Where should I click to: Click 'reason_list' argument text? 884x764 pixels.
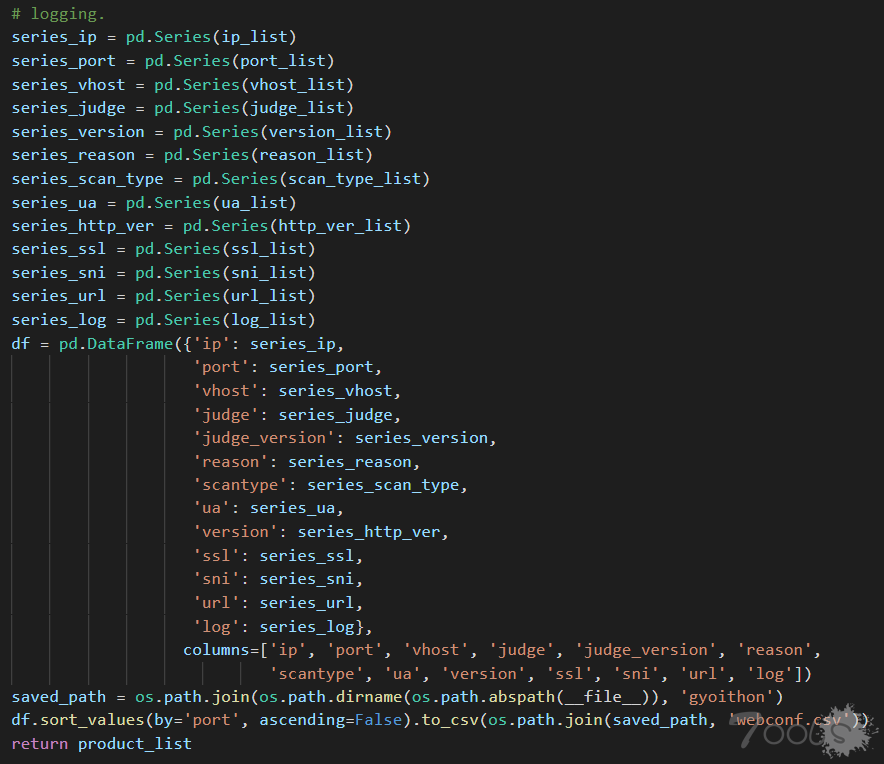coord(311,155)
